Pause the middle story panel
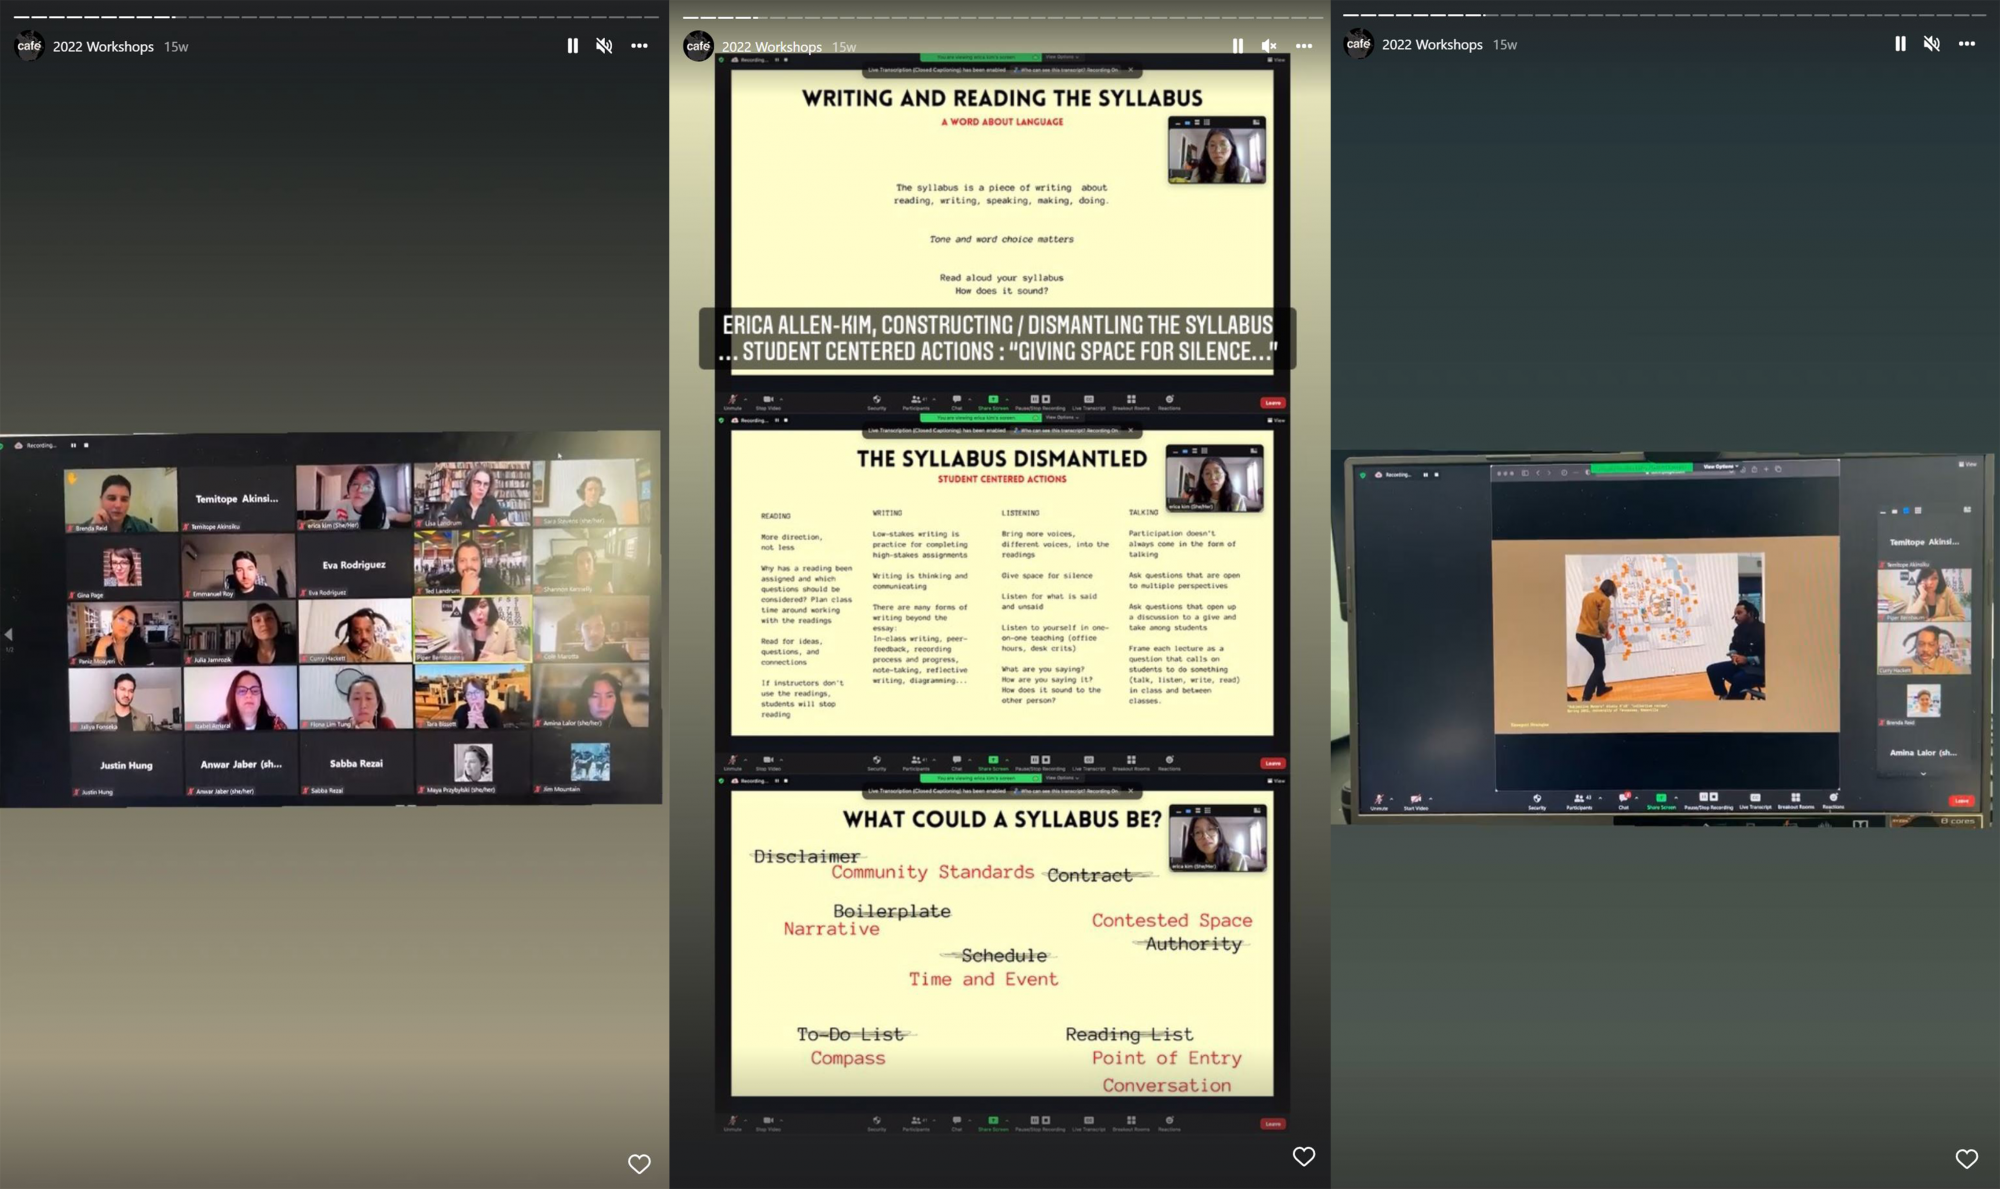The image size is (2000, 1189). click(1237, 46)
